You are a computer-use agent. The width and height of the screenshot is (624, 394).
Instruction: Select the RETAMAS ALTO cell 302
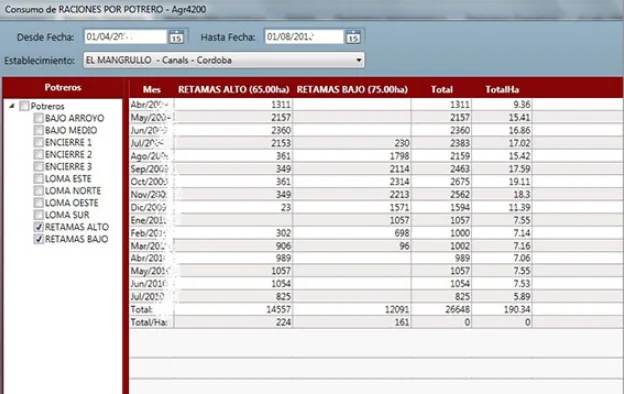(233, 233)
